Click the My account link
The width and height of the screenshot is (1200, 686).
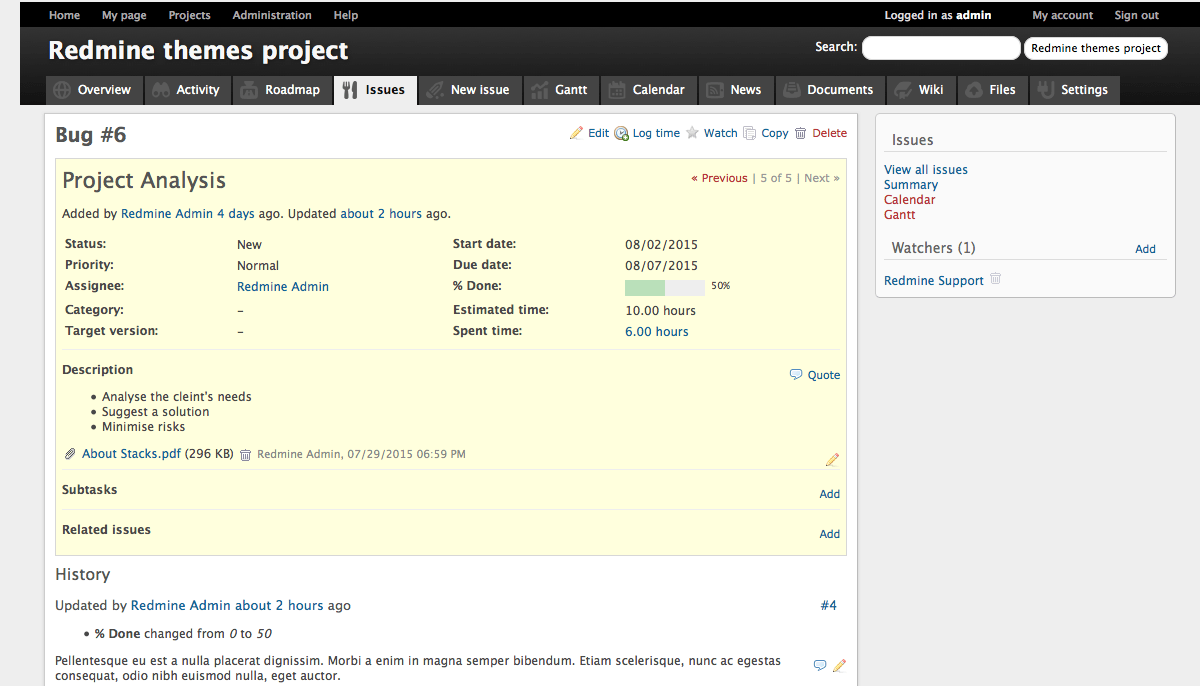tap(1063, 15)
